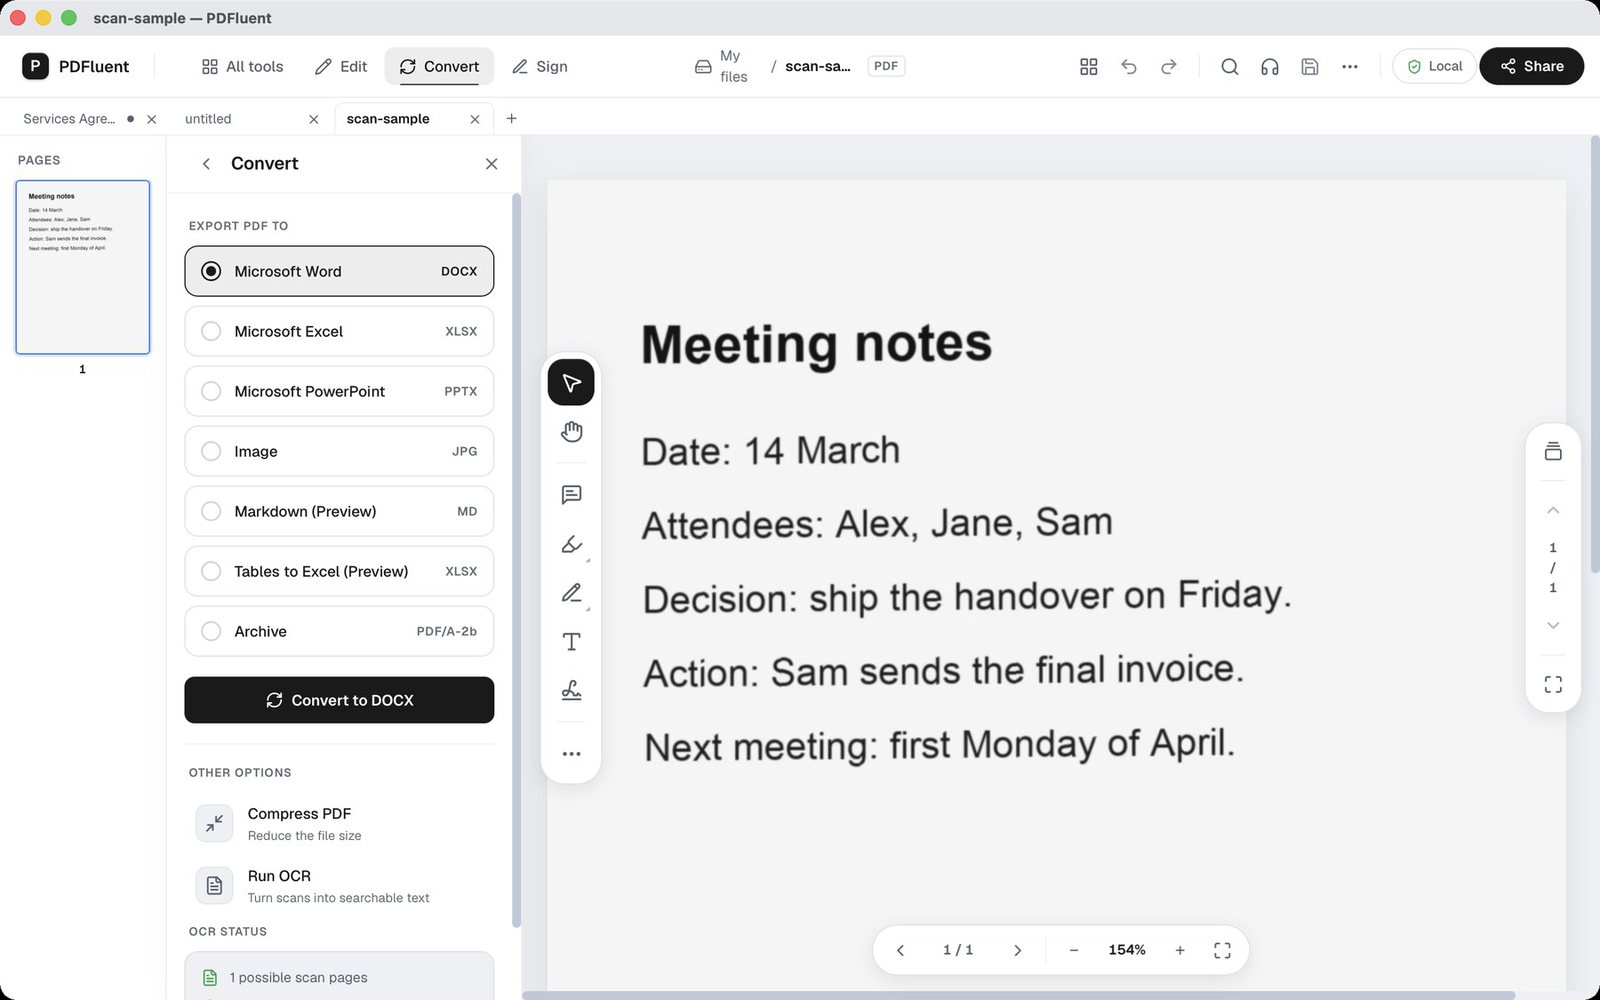The image size is (1600, 1000).
Task: Select the text tool
Action: [571, 642]
